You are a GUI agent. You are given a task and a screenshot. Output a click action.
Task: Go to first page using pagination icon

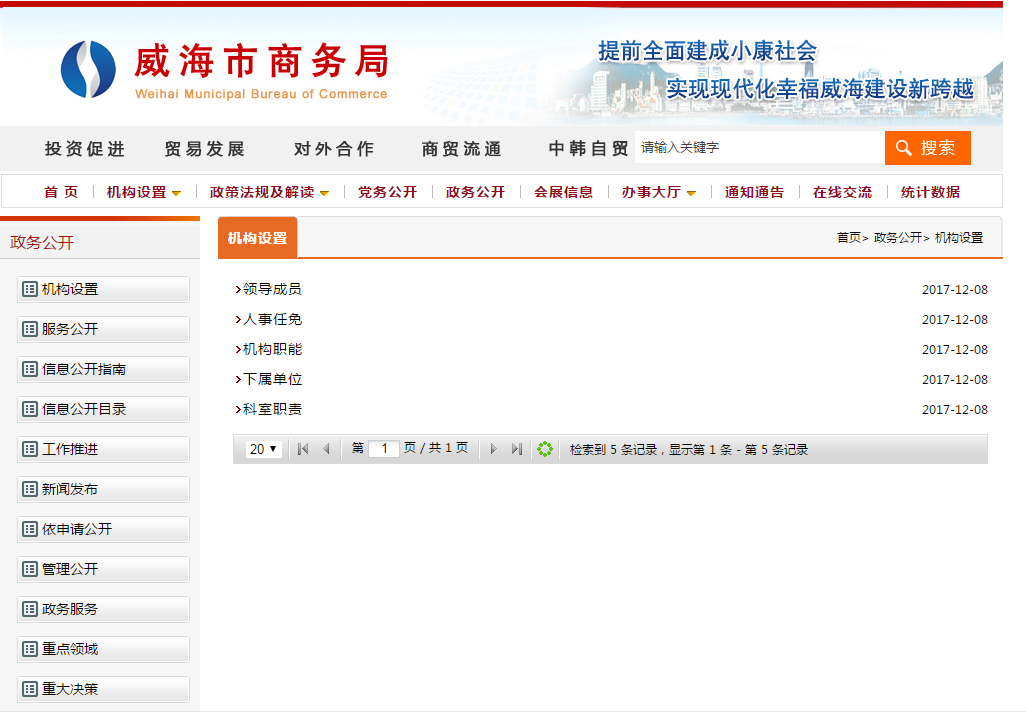(303, 450)
